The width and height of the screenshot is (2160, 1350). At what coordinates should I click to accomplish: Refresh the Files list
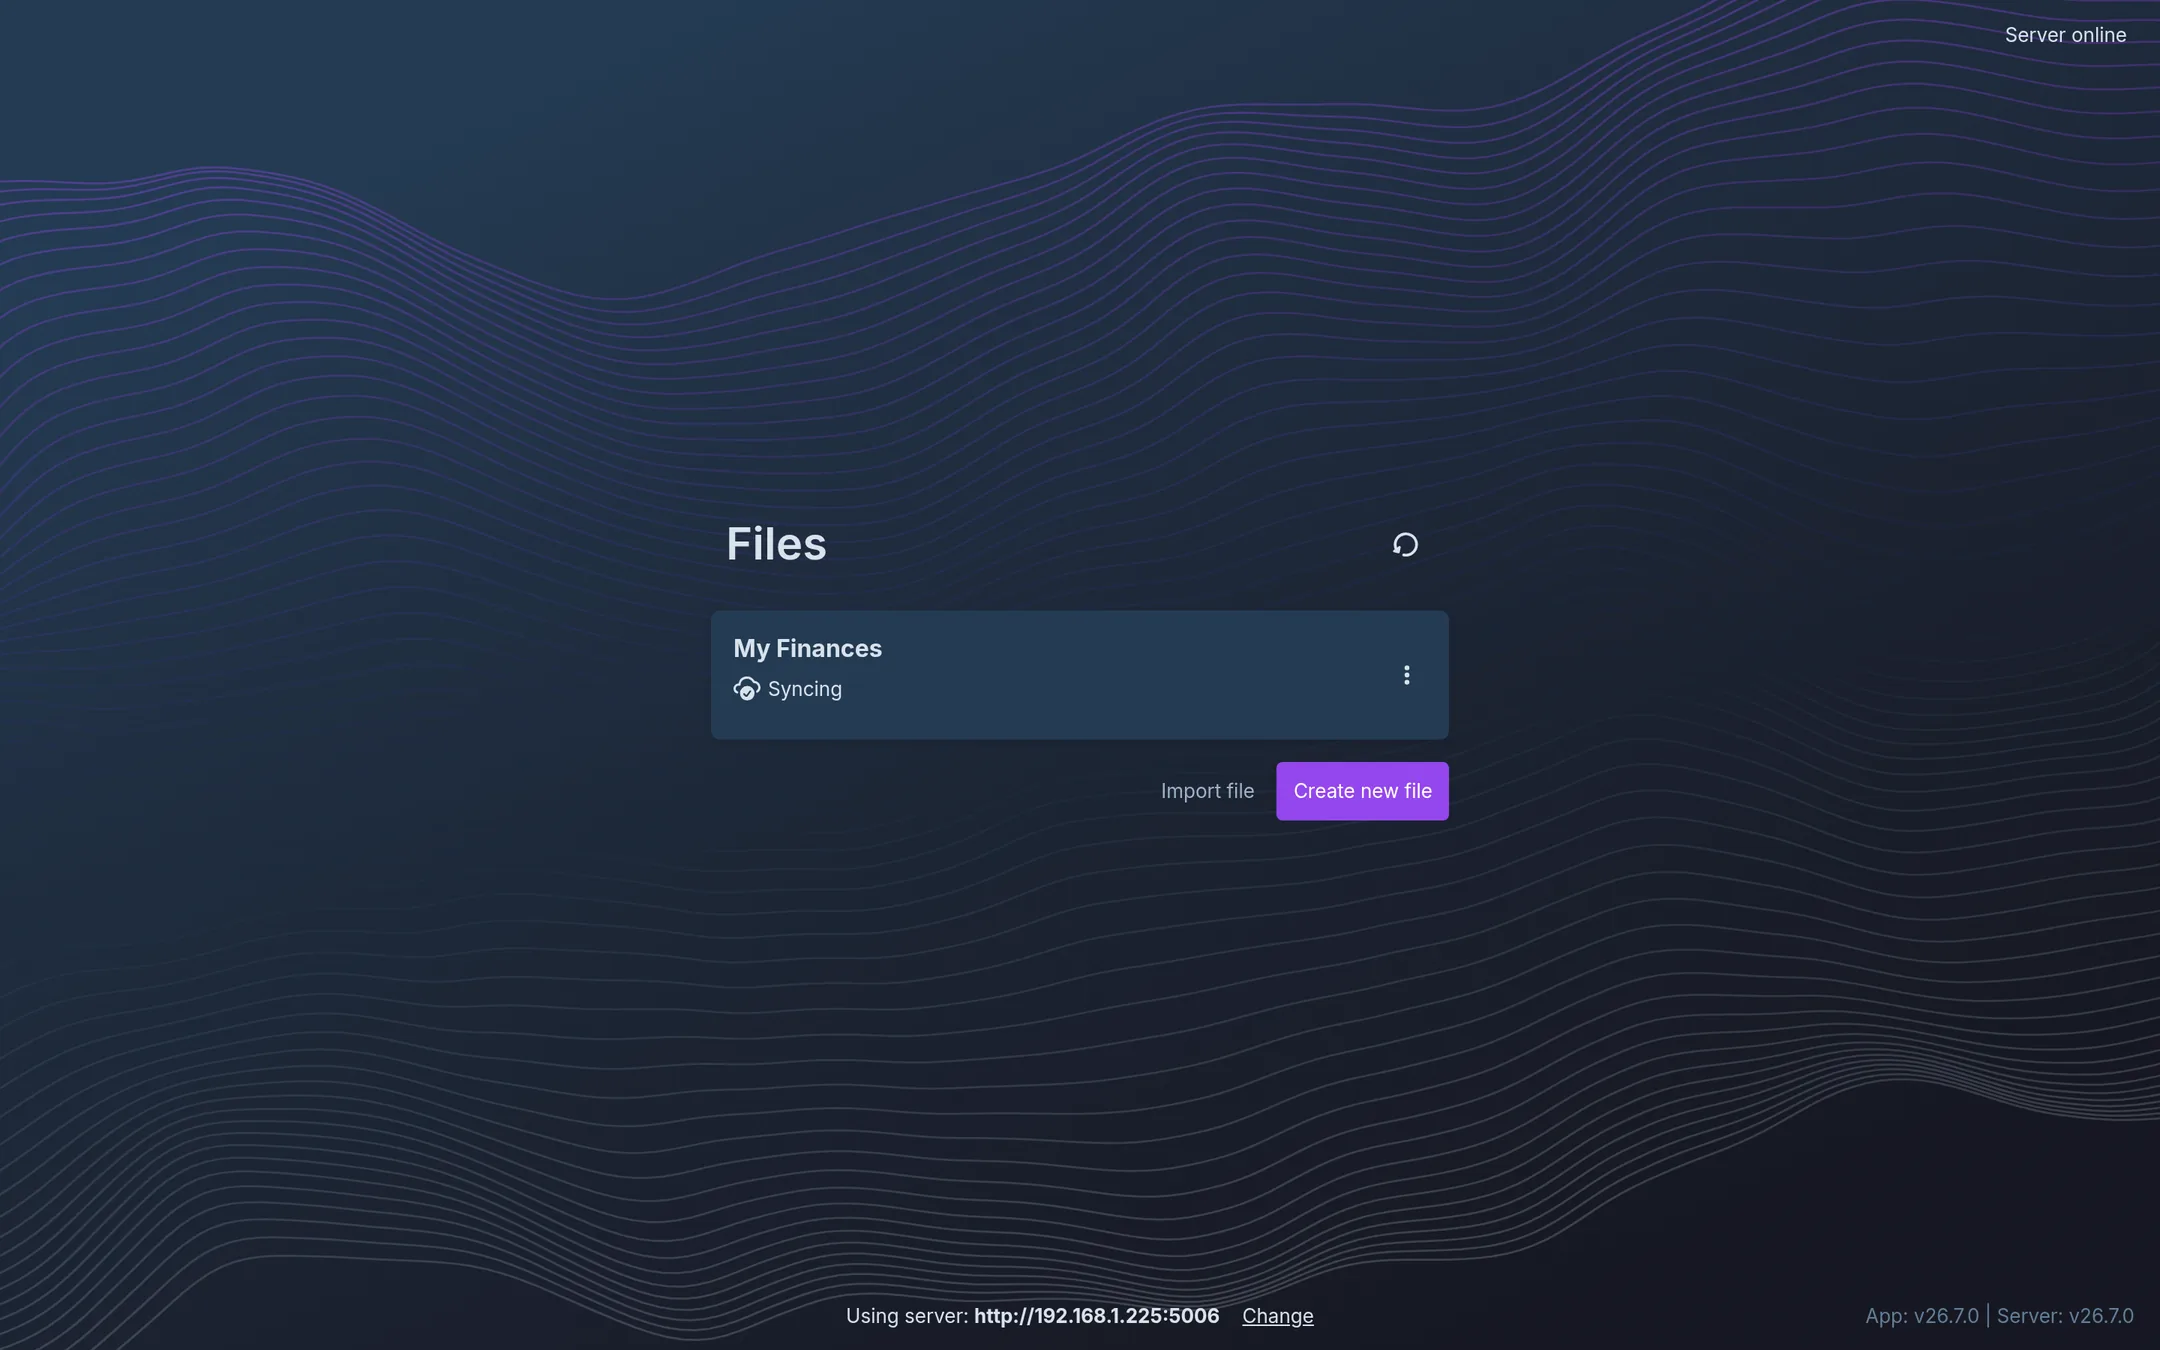pyautogui.click(x=1405, y=544)
